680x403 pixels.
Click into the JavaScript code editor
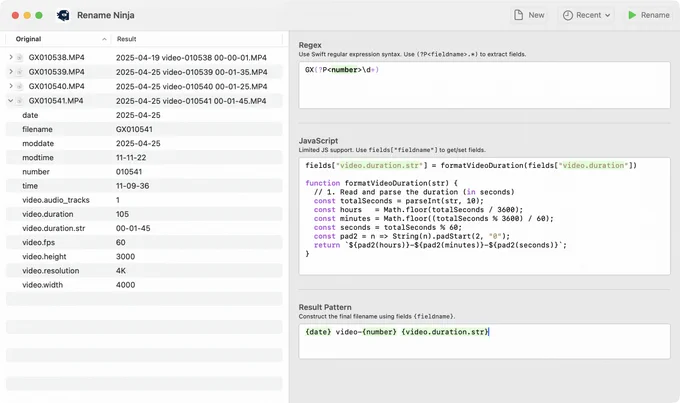484,216
